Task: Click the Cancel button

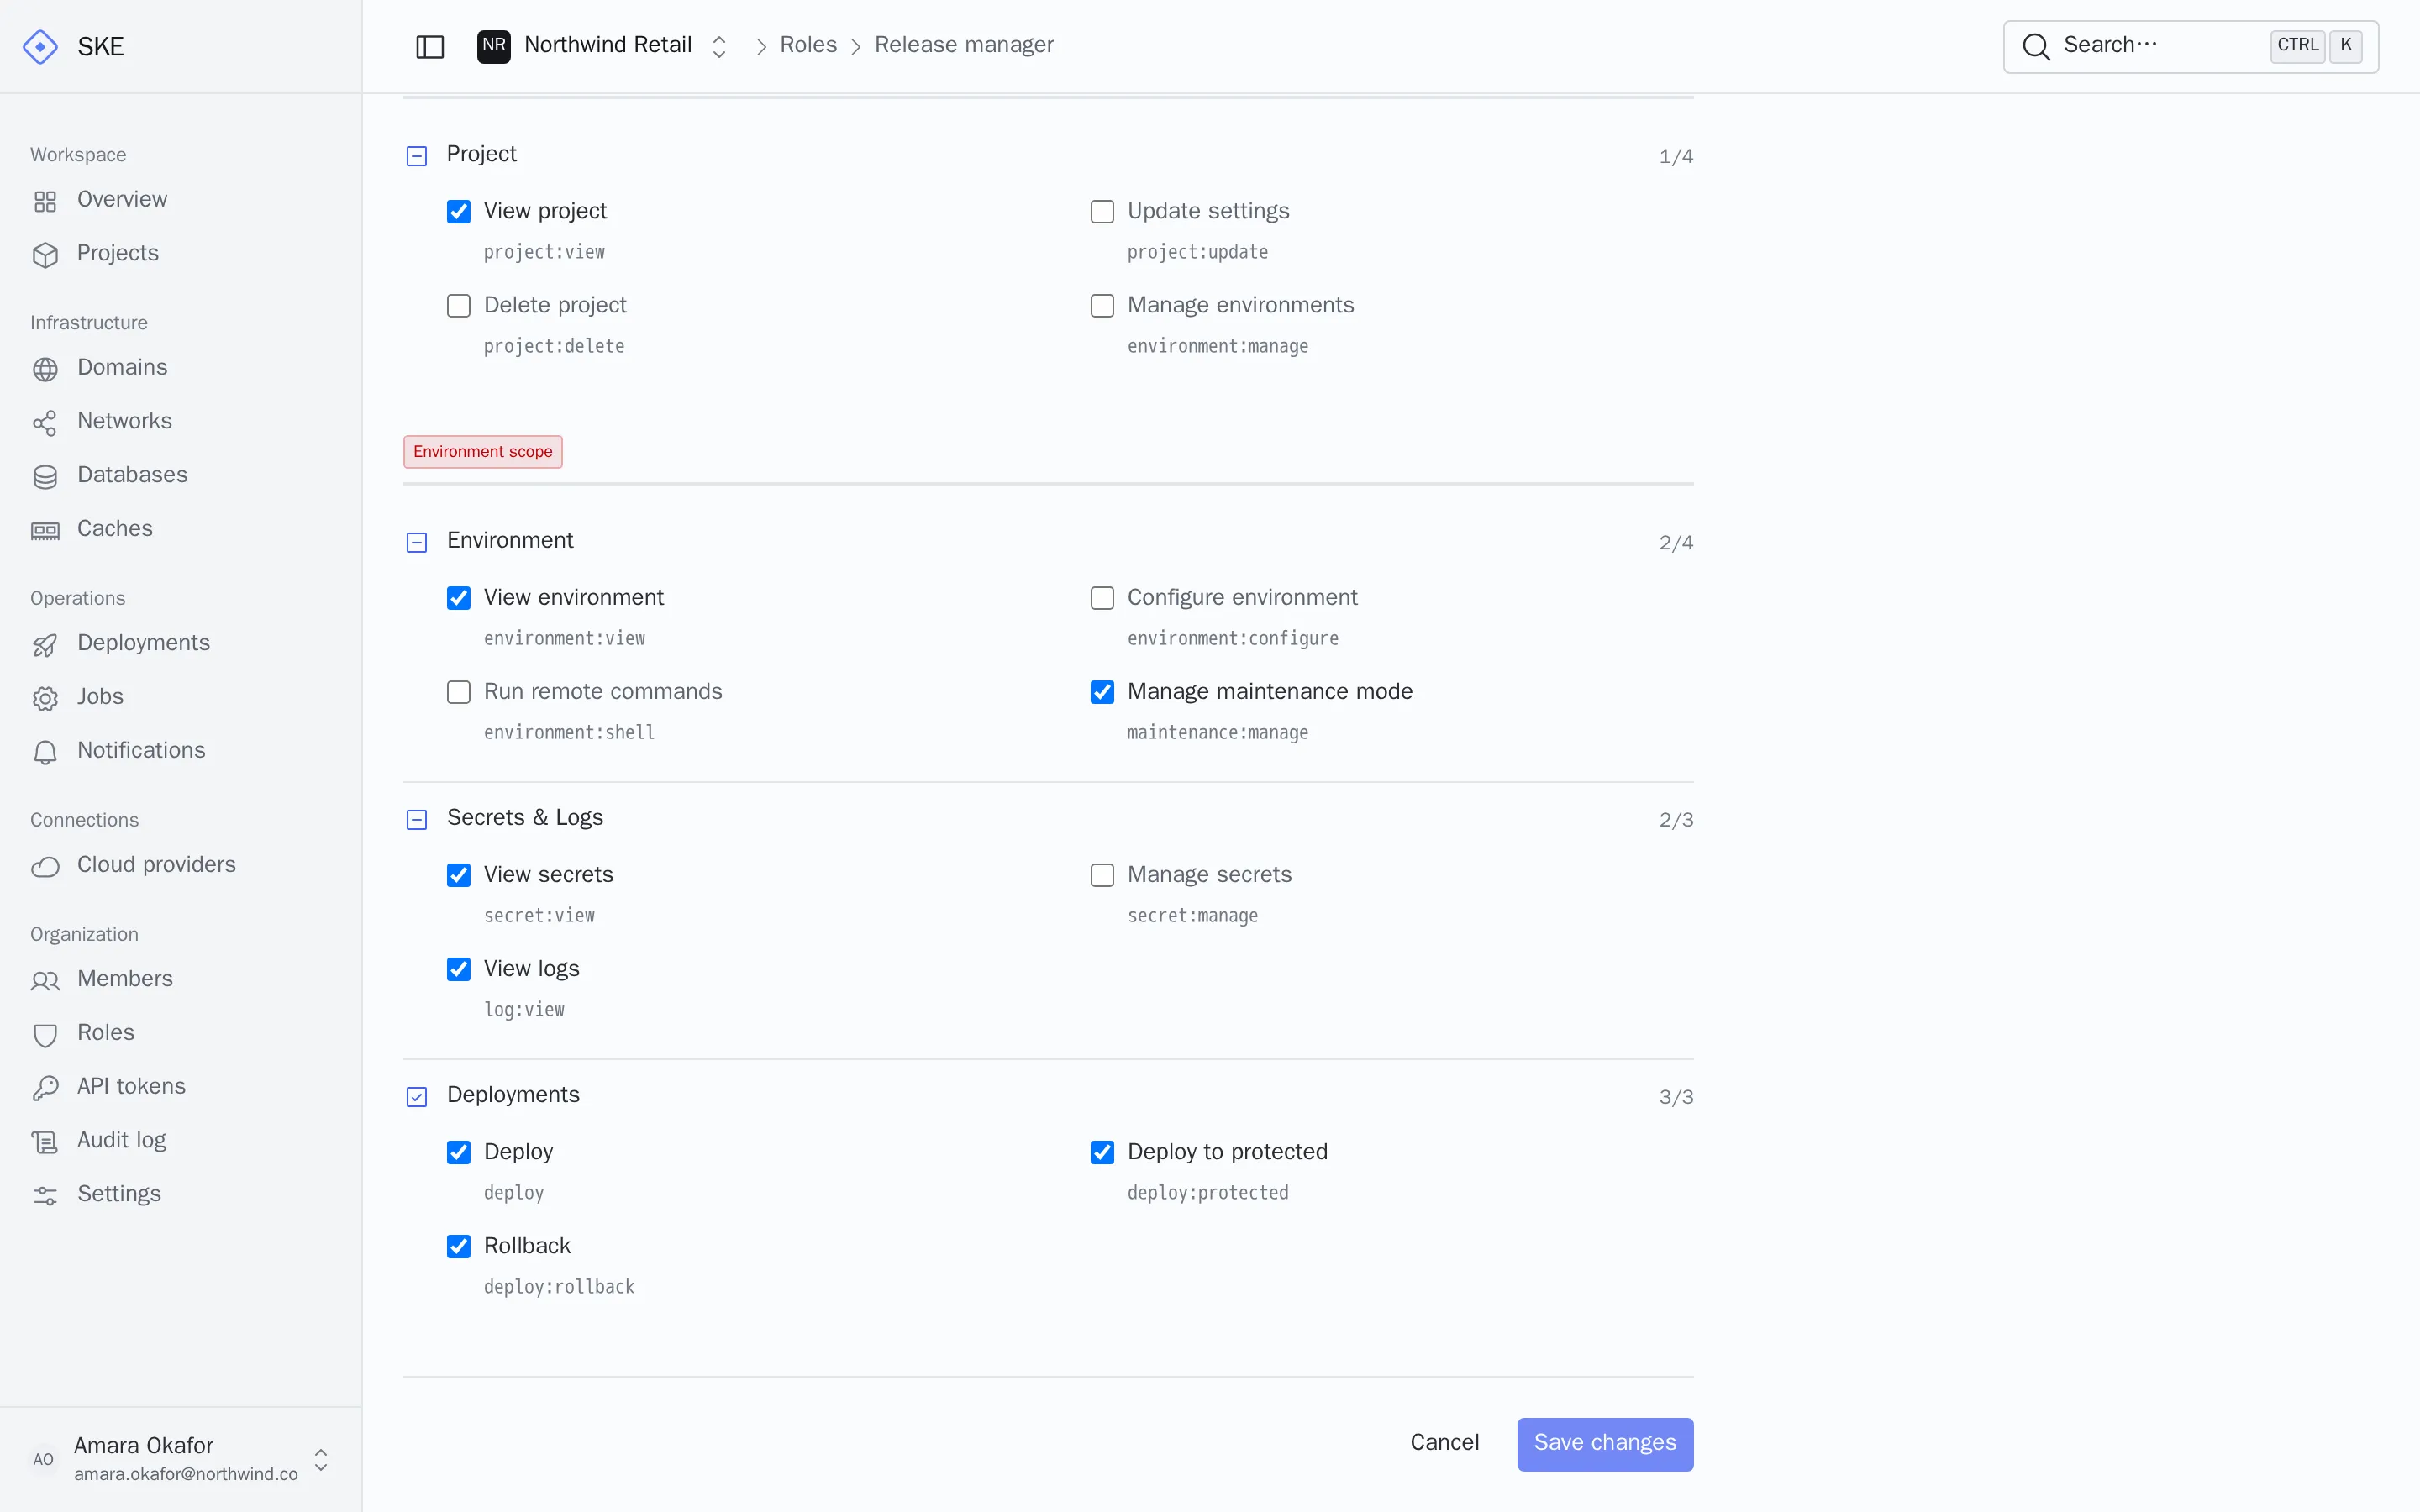Action: (1444, 1443)
